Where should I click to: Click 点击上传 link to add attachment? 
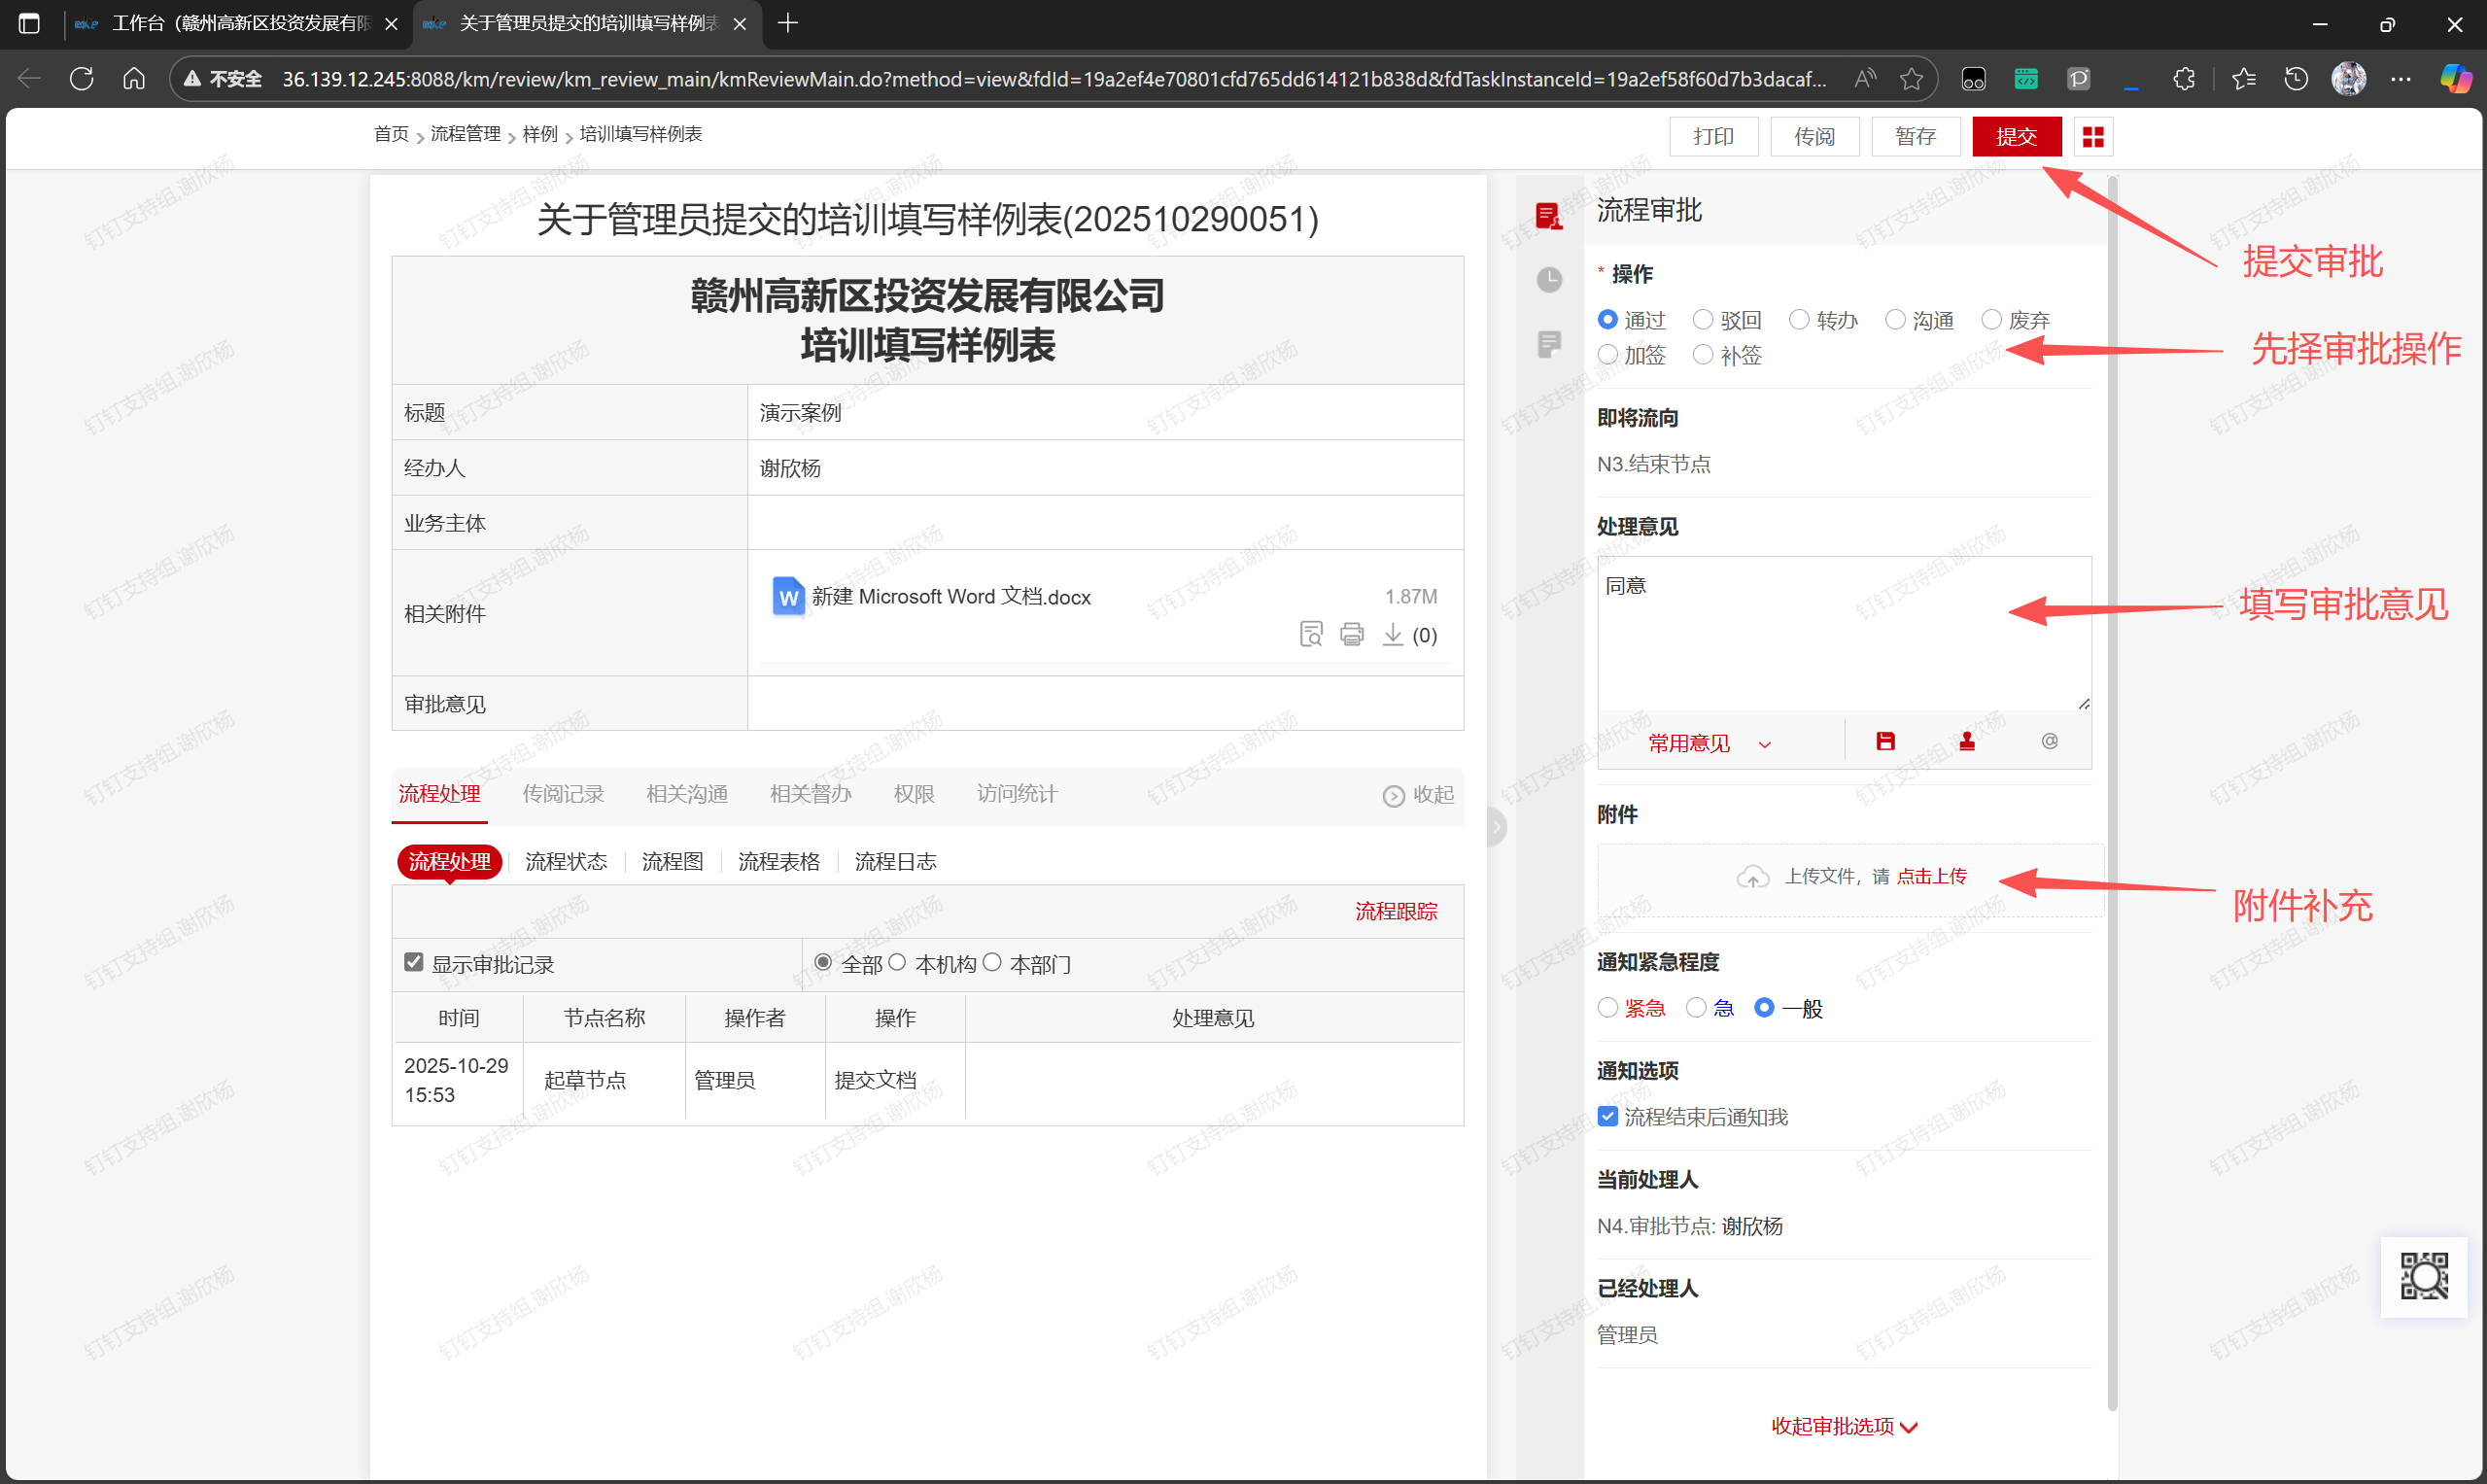point(1931,877)
